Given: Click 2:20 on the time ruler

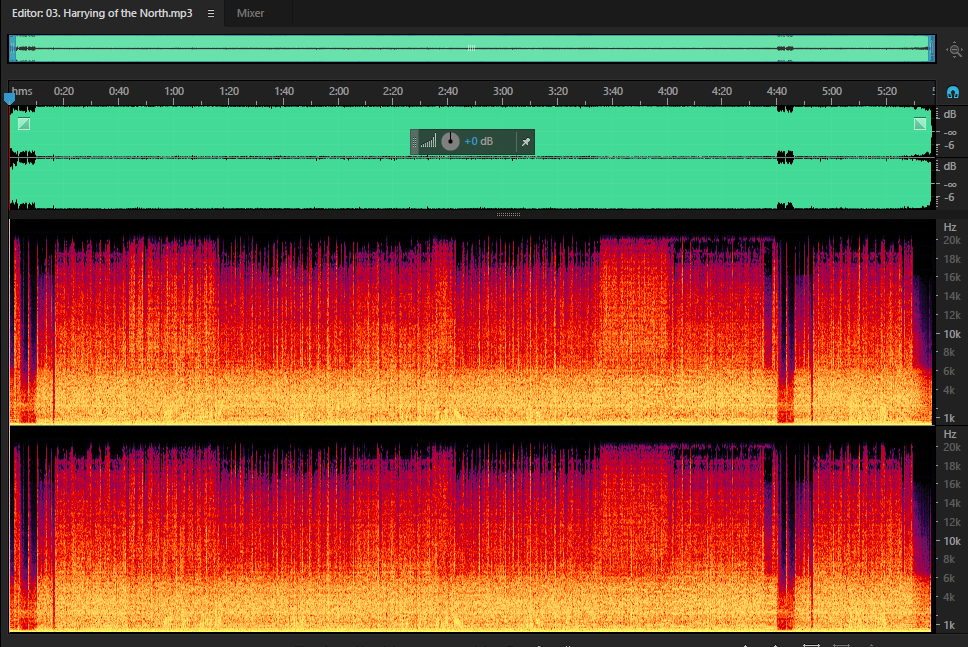Looking at the screenshot, I should (x=393, y=91).
